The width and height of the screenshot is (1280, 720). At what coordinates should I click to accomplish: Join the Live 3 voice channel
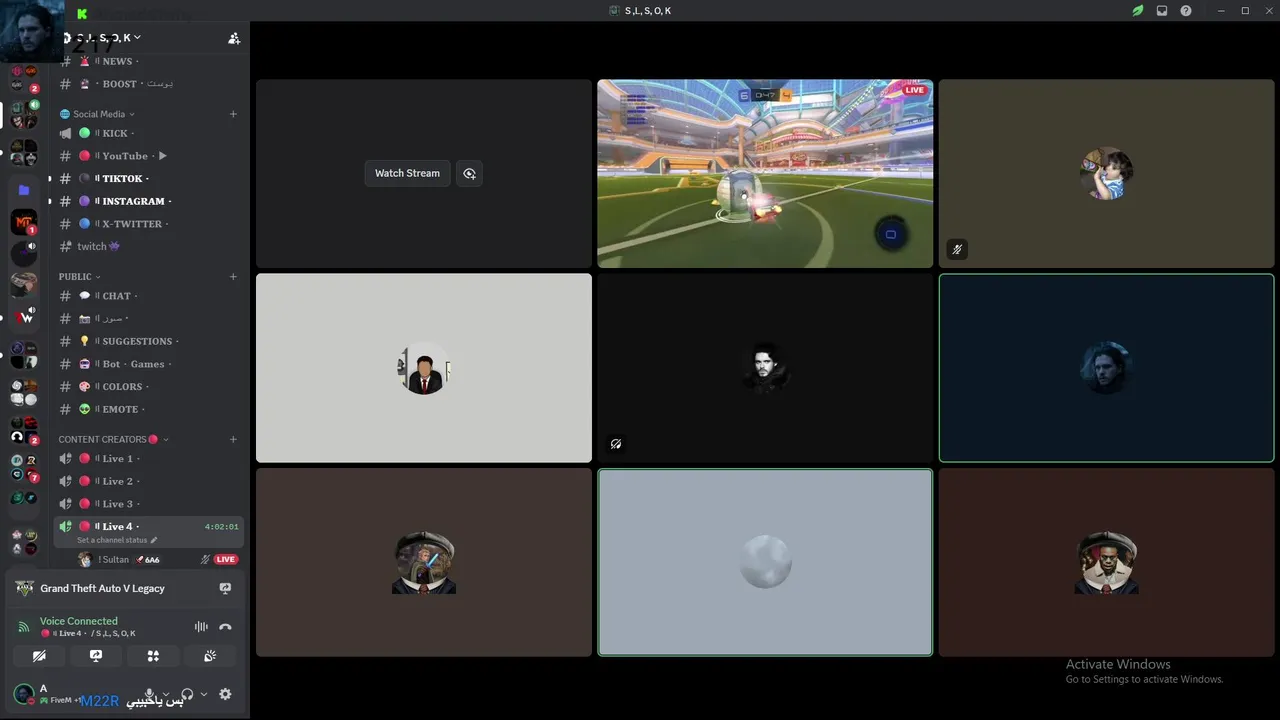coord(148,503)
